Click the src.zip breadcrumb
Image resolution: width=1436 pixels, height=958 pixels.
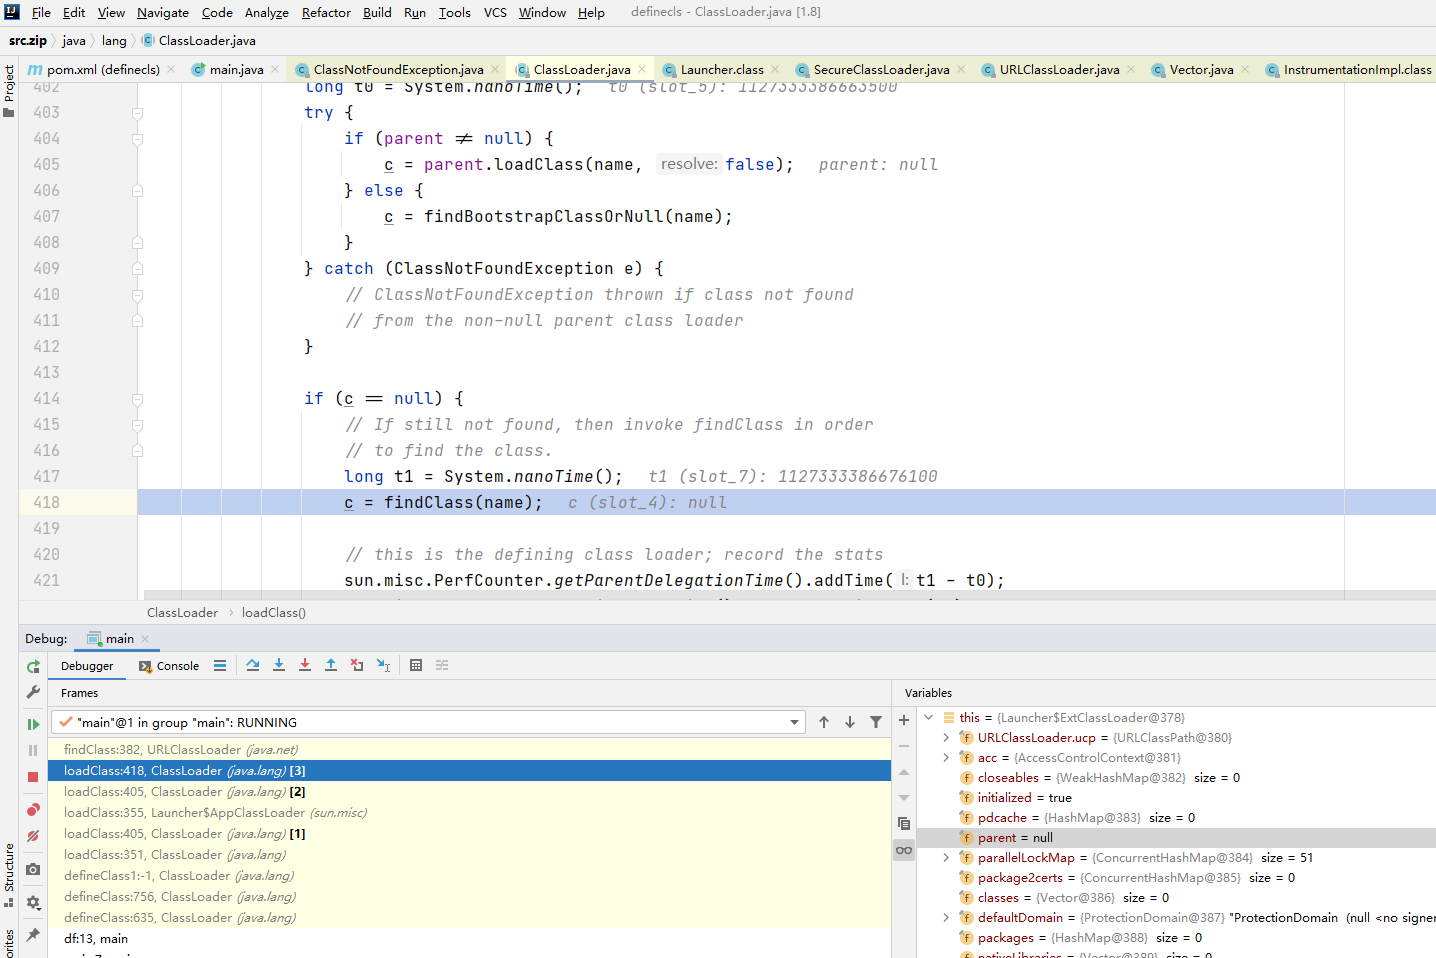[x=28, y=41]
